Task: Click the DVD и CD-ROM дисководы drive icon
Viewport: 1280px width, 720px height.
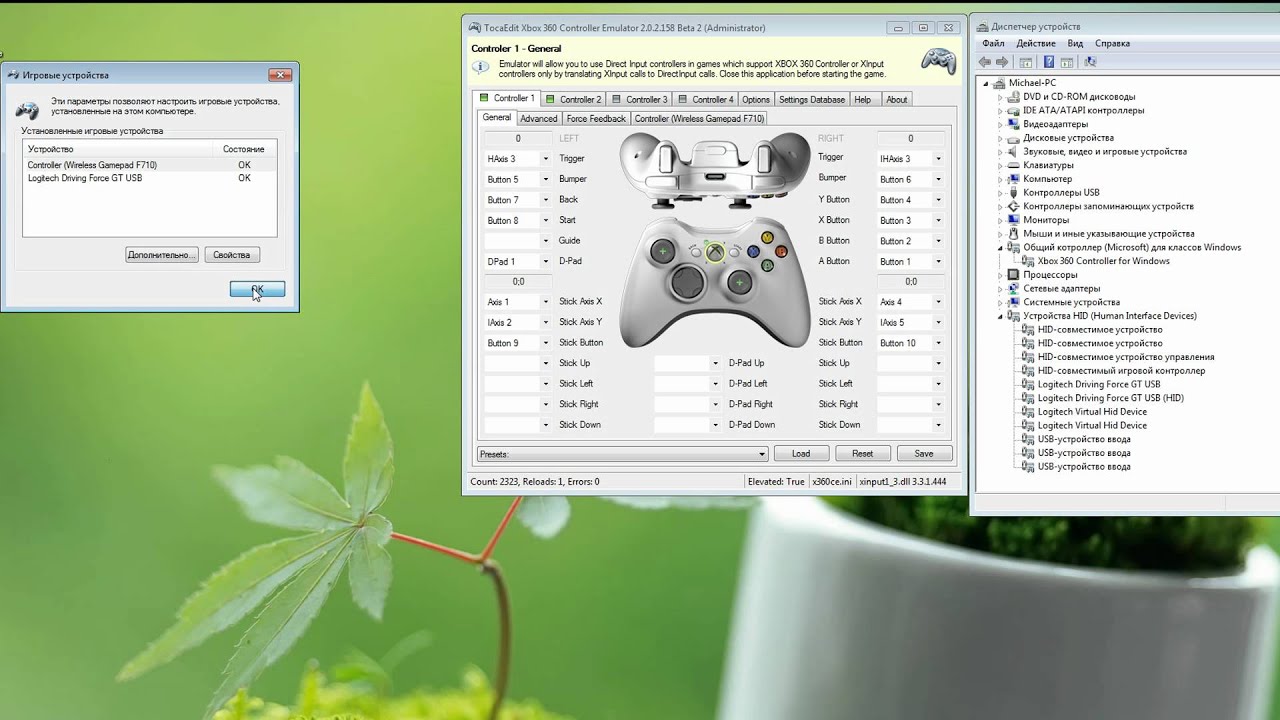Action: pyautogui.click(x=1014, y=97)
